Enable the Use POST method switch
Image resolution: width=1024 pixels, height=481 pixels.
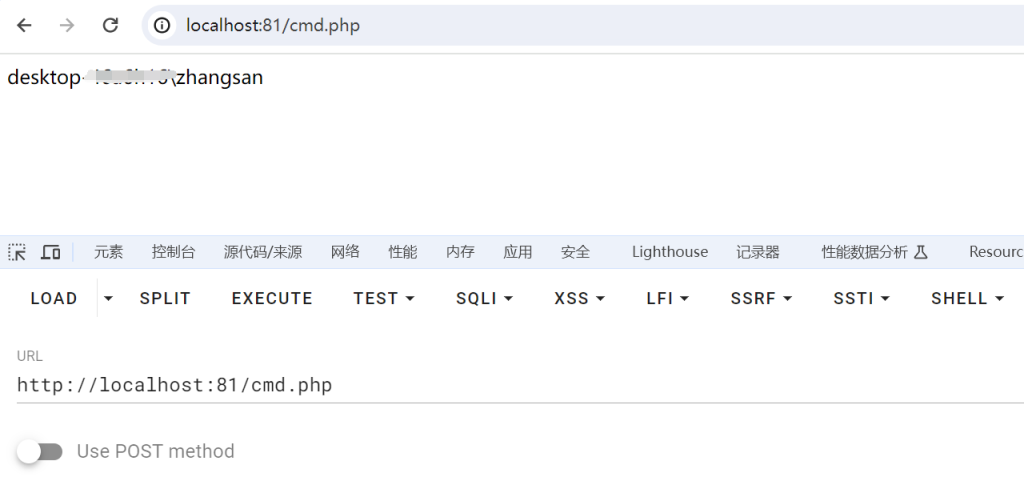[x=39, y=452]
